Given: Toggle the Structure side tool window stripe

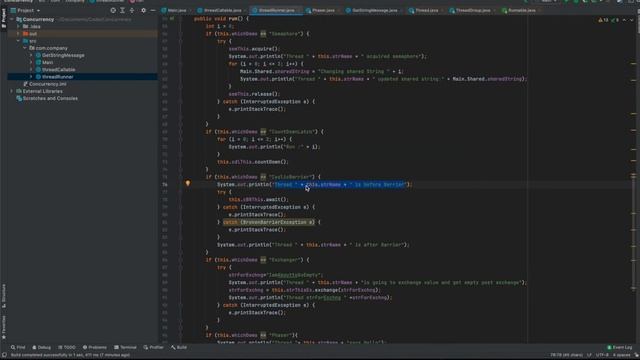Looking at the screenshot, I should tap(4, 296).
